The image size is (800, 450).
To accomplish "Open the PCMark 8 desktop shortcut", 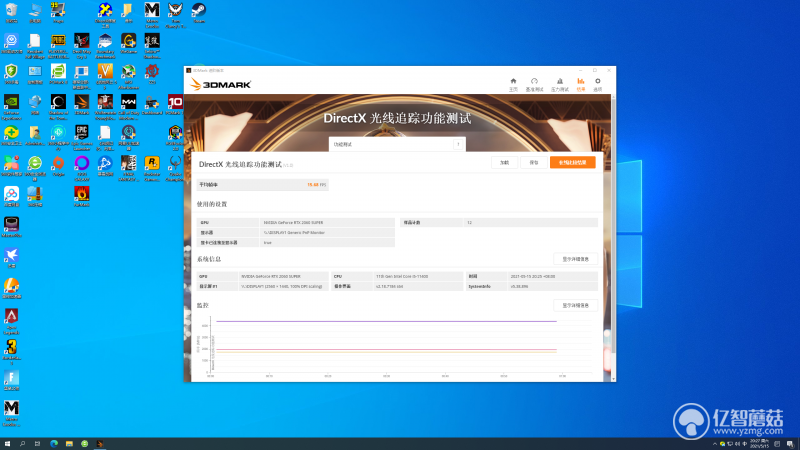I will [58, 74].
